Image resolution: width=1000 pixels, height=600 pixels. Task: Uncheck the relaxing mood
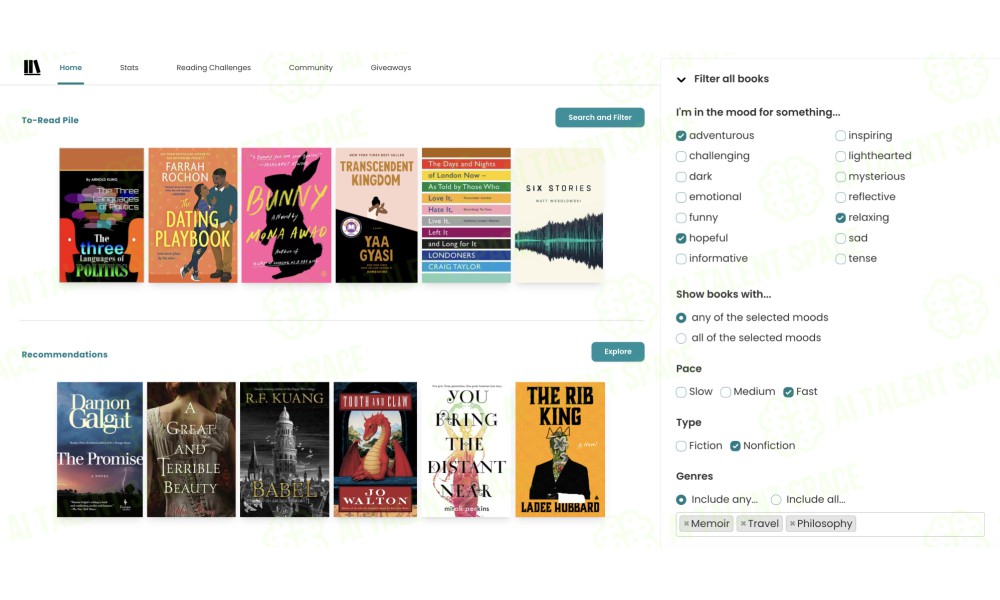(x=841, y=217)
